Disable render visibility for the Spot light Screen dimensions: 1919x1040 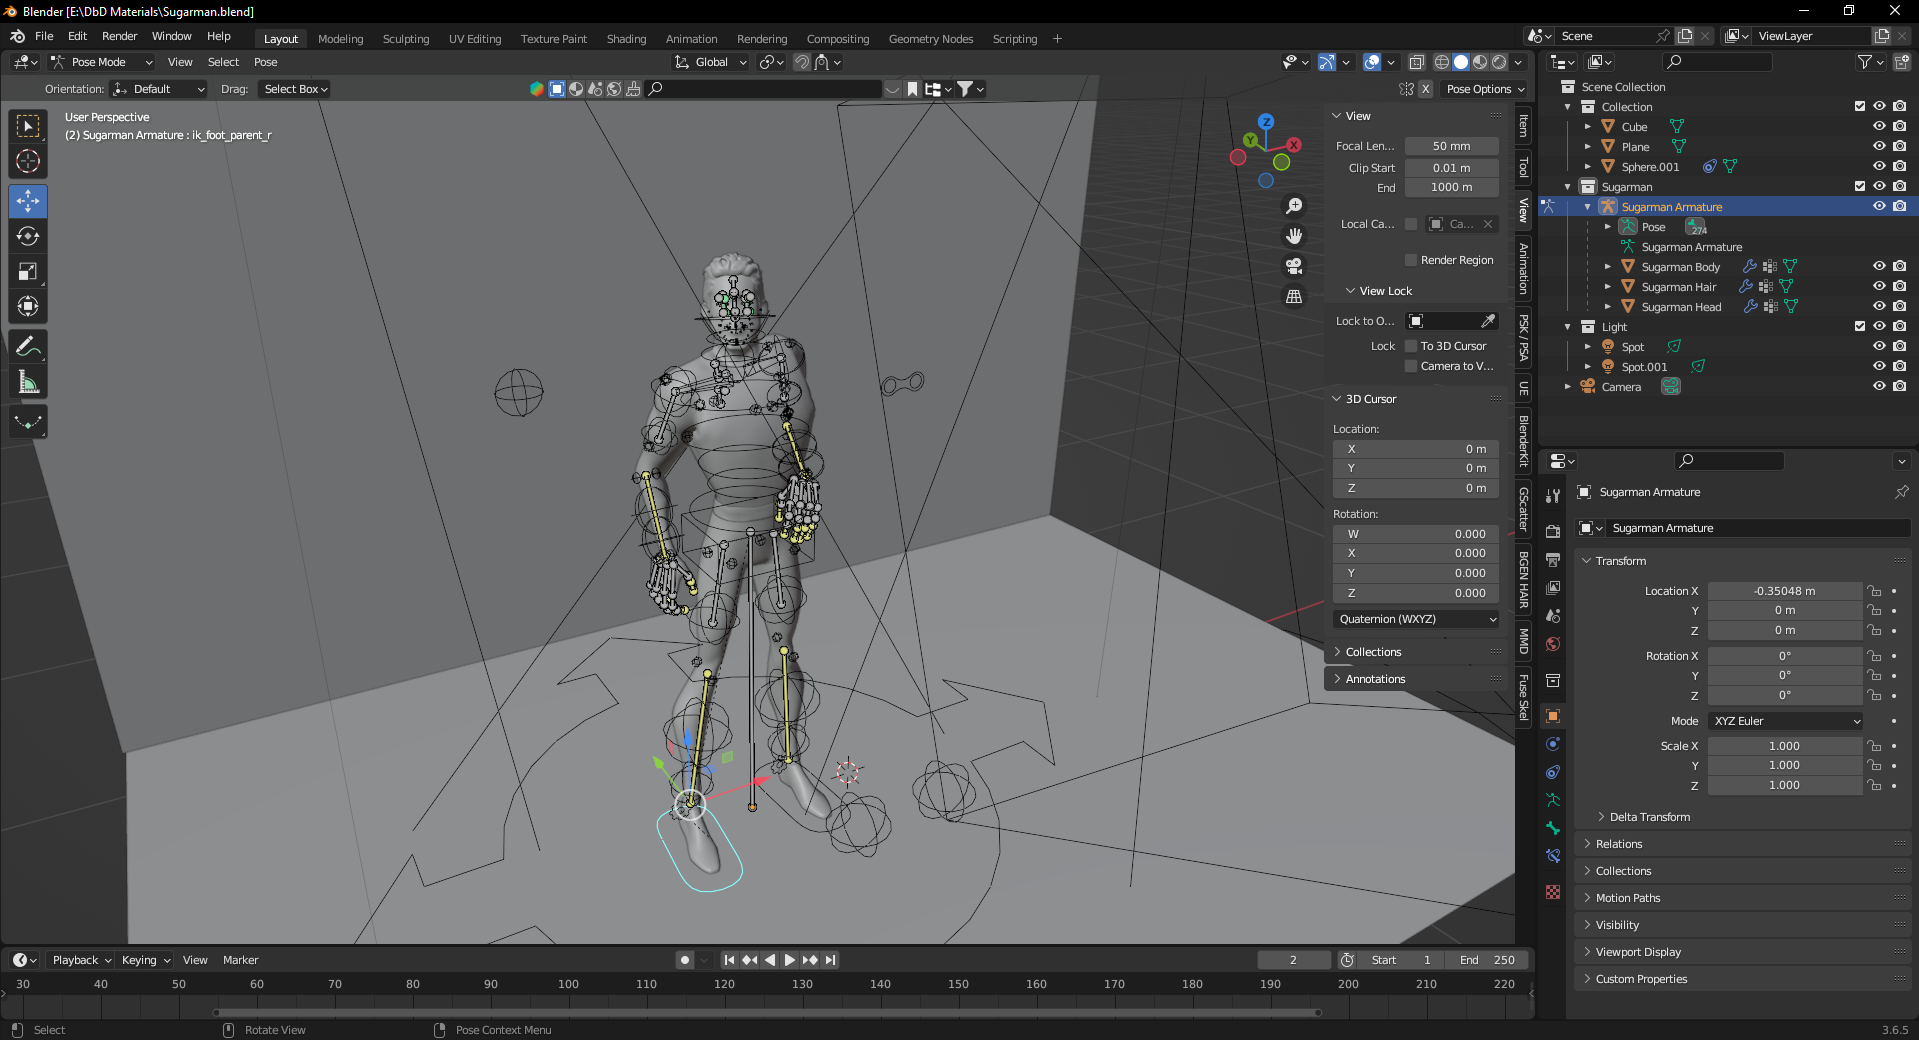click(x=1899, y=346)
